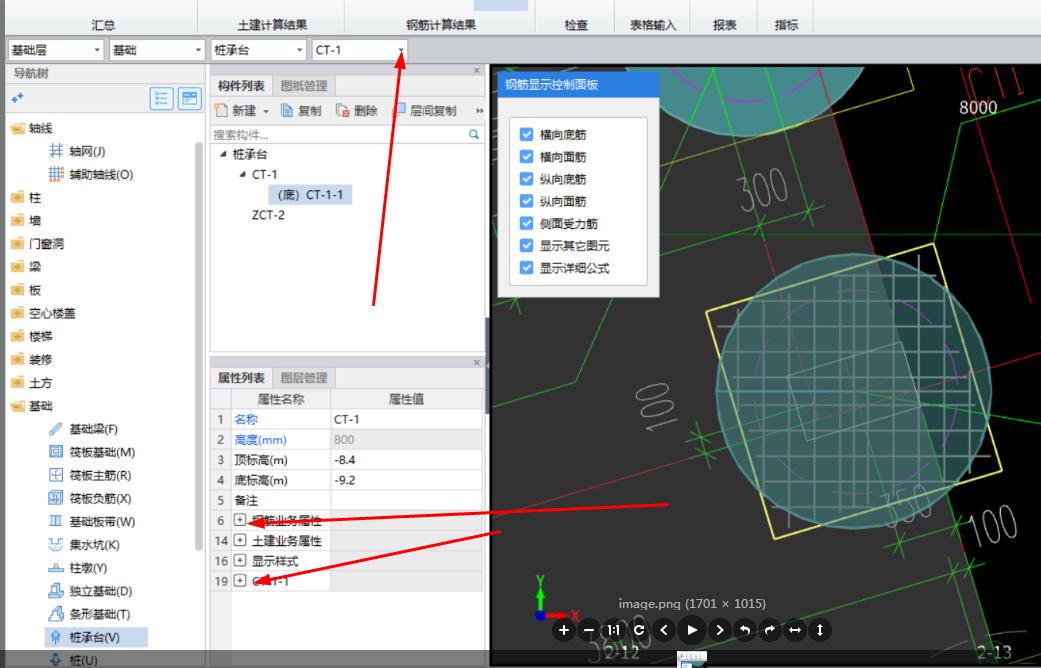
Task: Go to previous image in viewer
Action: coord(664,630)
